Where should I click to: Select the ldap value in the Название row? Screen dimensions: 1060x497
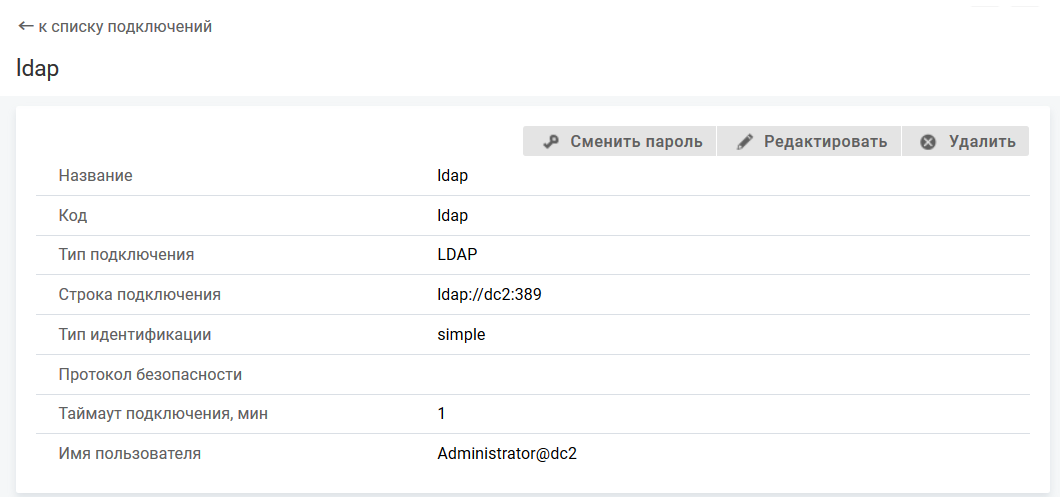453,176
